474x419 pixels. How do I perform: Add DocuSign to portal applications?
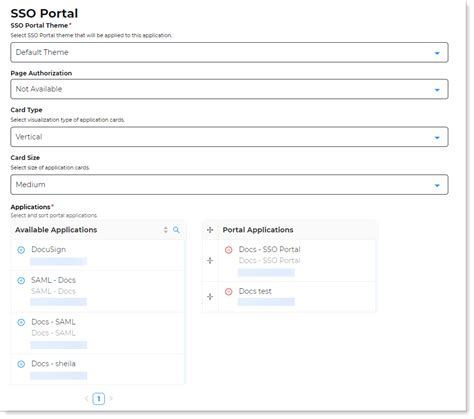(21, 250)
